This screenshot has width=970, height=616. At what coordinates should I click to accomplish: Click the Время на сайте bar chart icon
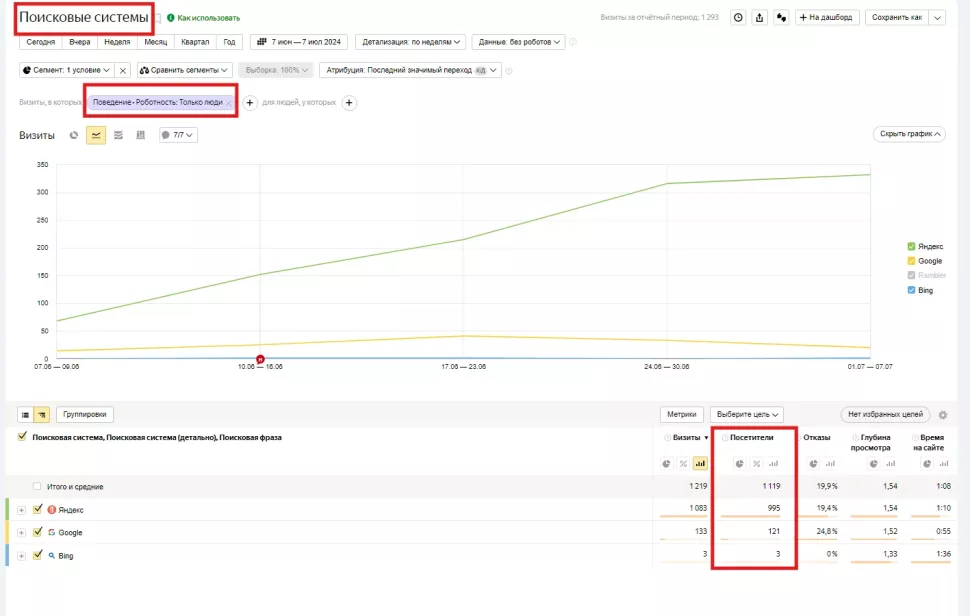point(944,463)
